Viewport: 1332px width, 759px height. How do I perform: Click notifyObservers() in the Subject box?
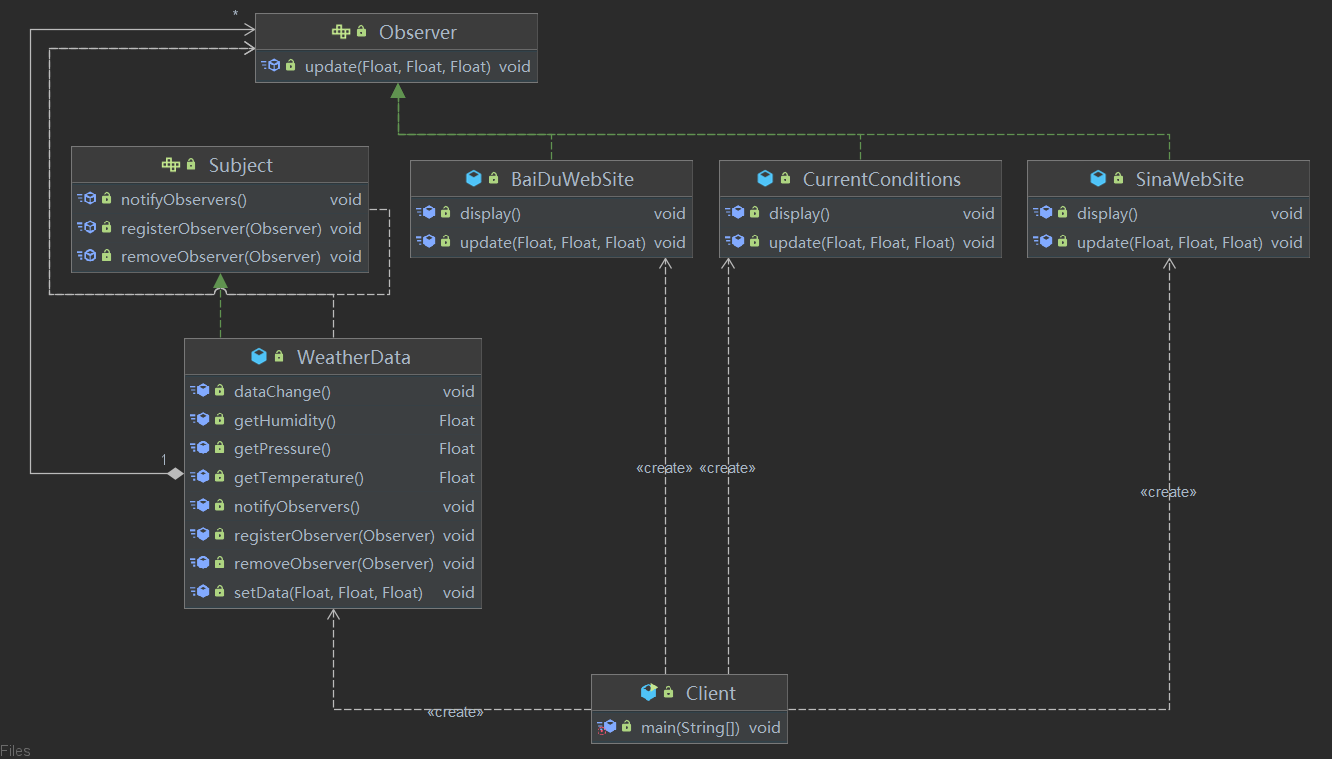coord(184,200)
